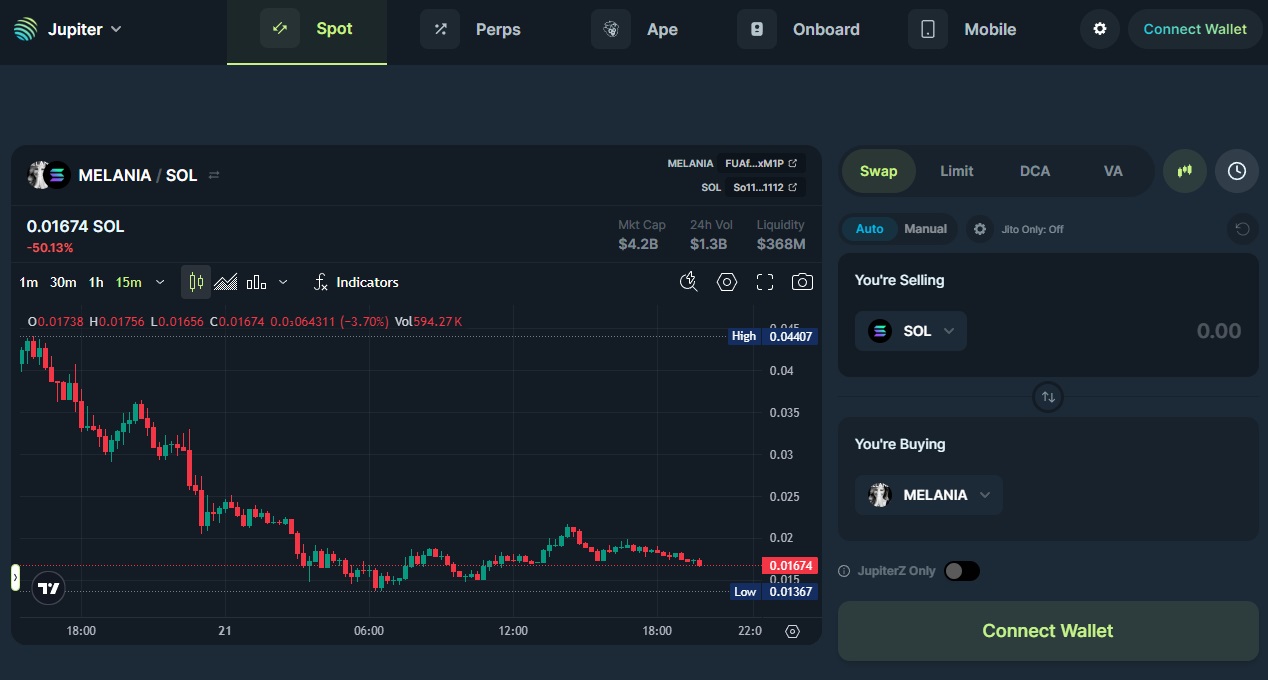
Task: Click the quick search lightning icon
Action: tap(688, 282)
